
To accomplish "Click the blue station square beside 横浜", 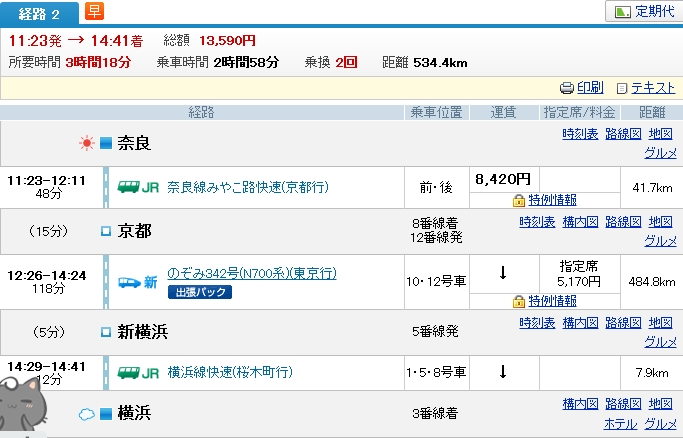I will (x=106, y=414).
